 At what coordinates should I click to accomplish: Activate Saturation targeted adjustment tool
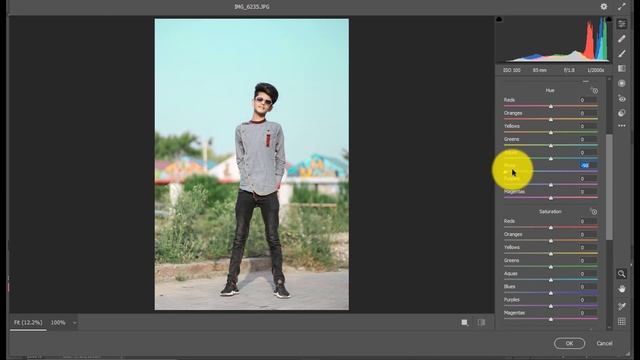594,211
